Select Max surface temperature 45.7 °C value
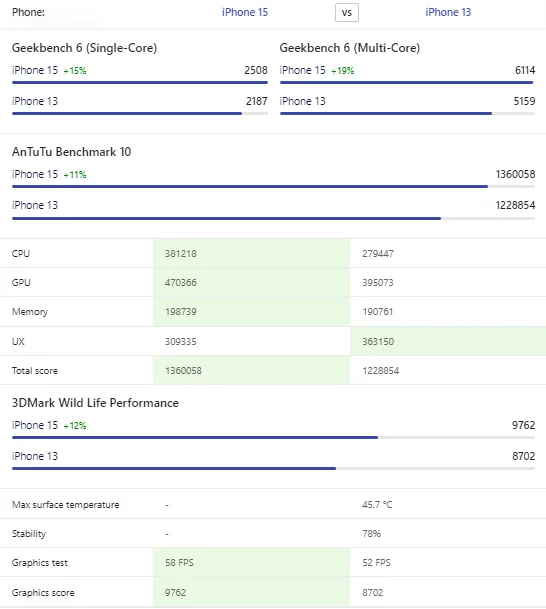Viewport: 546px width, 609px height. 377,505
